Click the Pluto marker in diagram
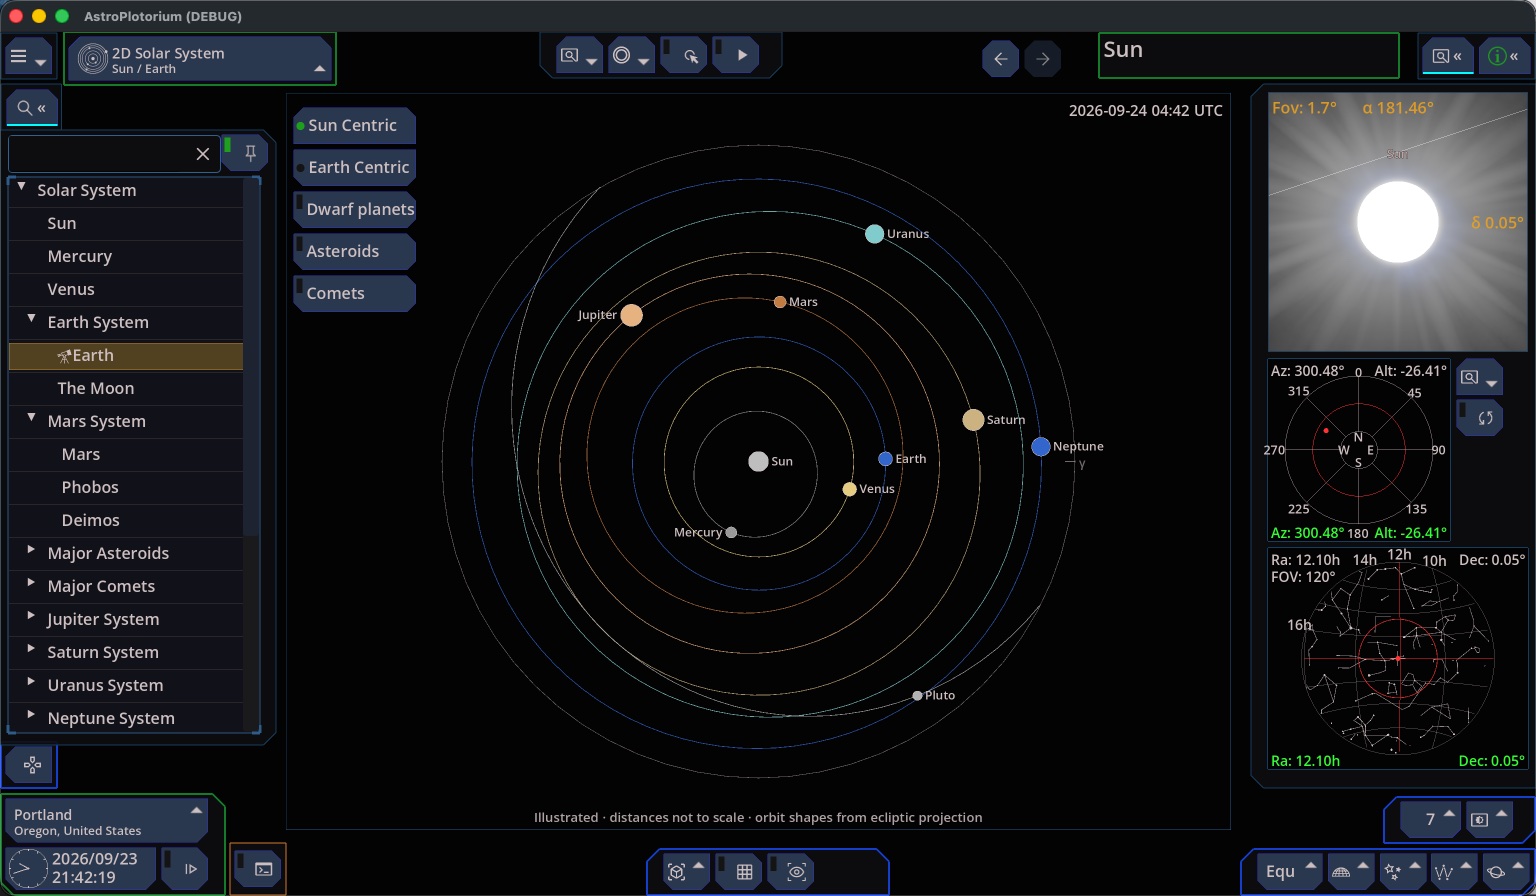Image resolution: width=1536 pixels, height=896 pixels. [x=917, y=696]
